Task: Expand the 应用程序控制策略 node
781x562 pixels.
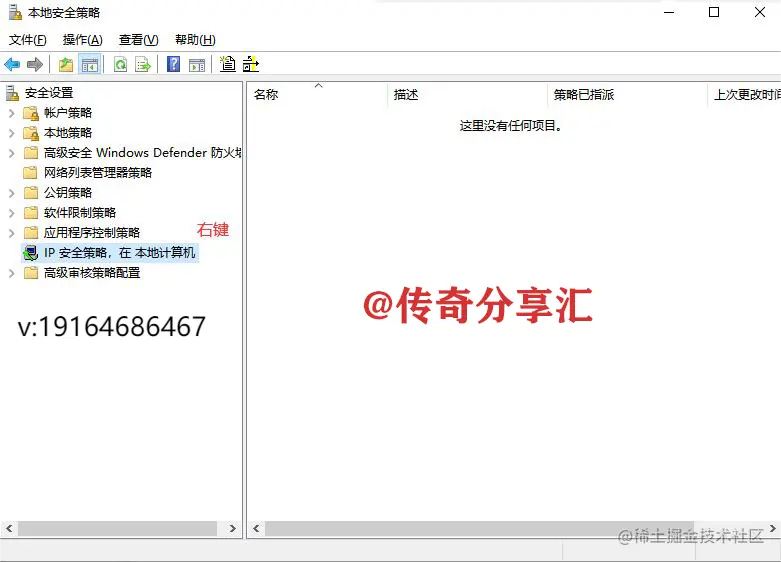Action: (11, 233)
